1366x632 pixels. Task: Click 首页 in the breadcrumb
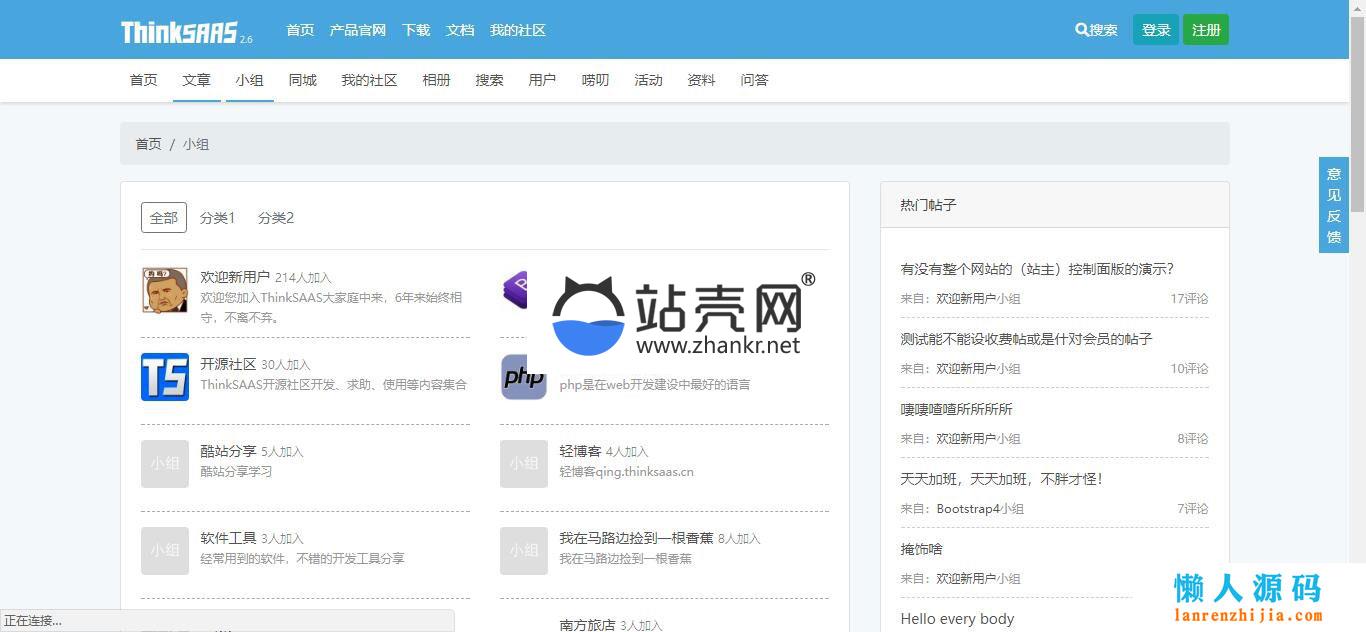[x=148, y=144]
